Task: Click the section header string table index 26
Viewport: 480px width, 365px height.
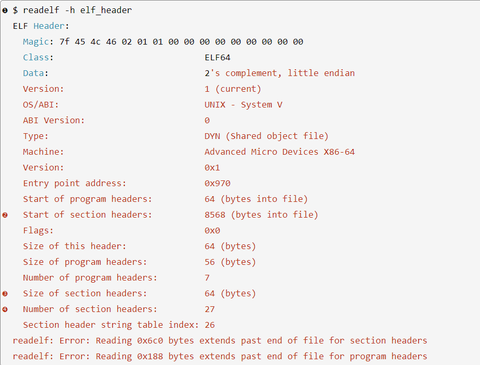Action: pos(210,325)
